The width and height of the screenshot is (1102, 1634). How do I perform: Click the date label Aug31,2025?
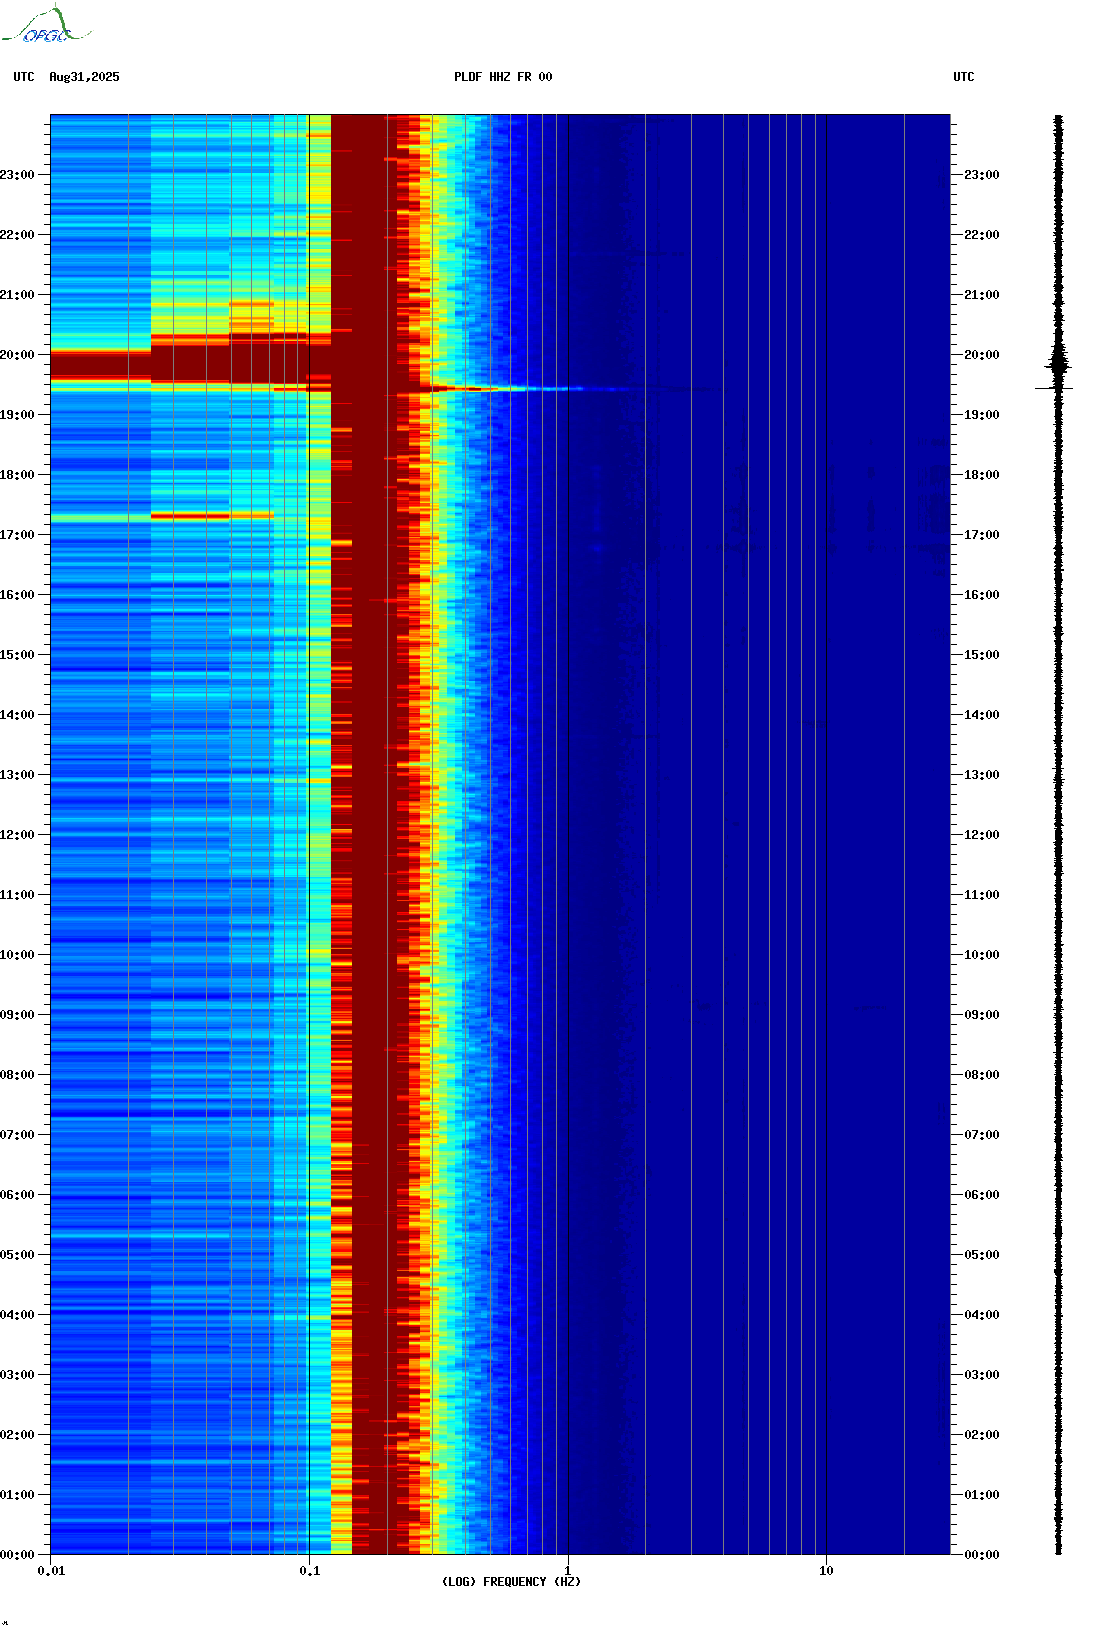84,77
